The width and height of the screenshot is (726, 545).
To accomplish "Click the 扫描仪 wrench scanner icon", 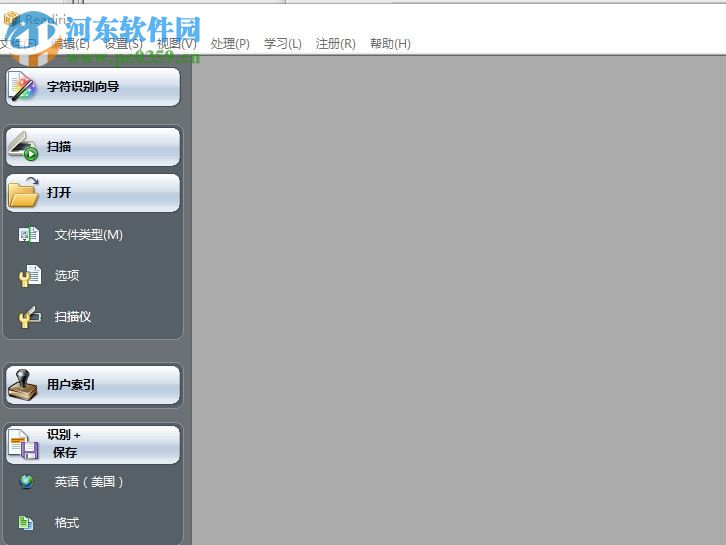I will 30,317.
